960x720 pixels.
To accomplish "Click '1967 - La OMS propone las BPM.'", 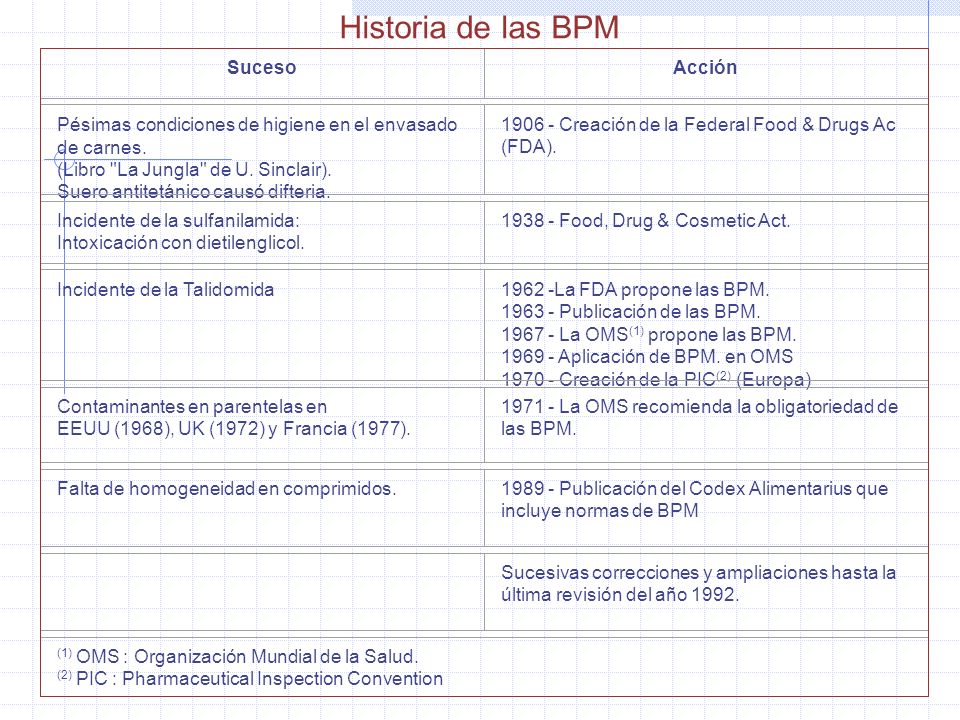I will click(x=649, y=334).
